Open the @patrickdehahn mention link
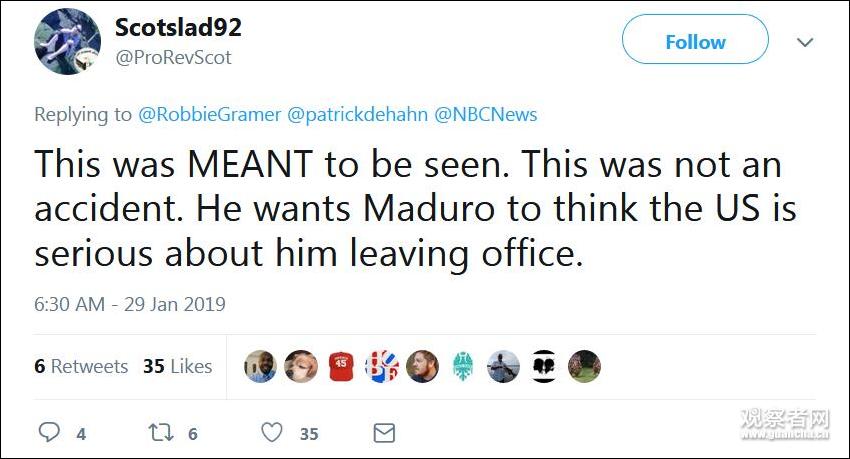 click(357, 114)
